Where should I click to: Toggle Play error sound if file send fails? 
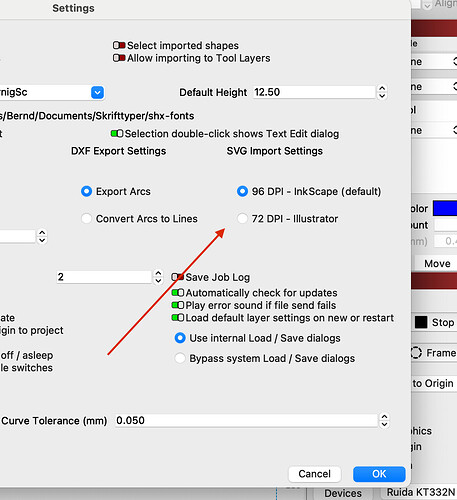pos(178,305)
